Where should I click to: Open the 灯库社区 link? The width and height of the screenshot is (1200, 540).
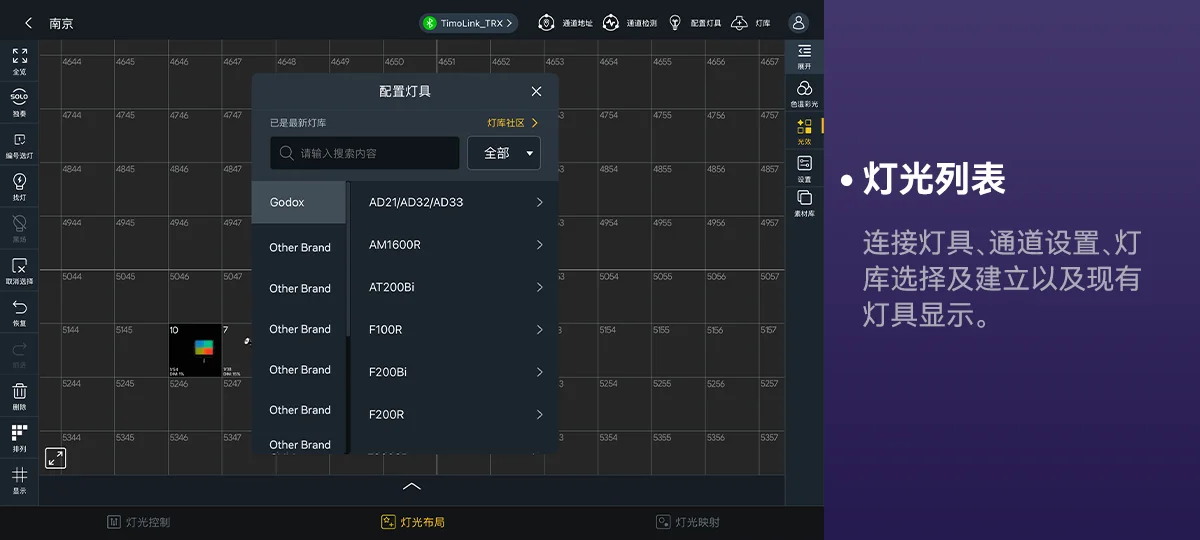(512, 123)
